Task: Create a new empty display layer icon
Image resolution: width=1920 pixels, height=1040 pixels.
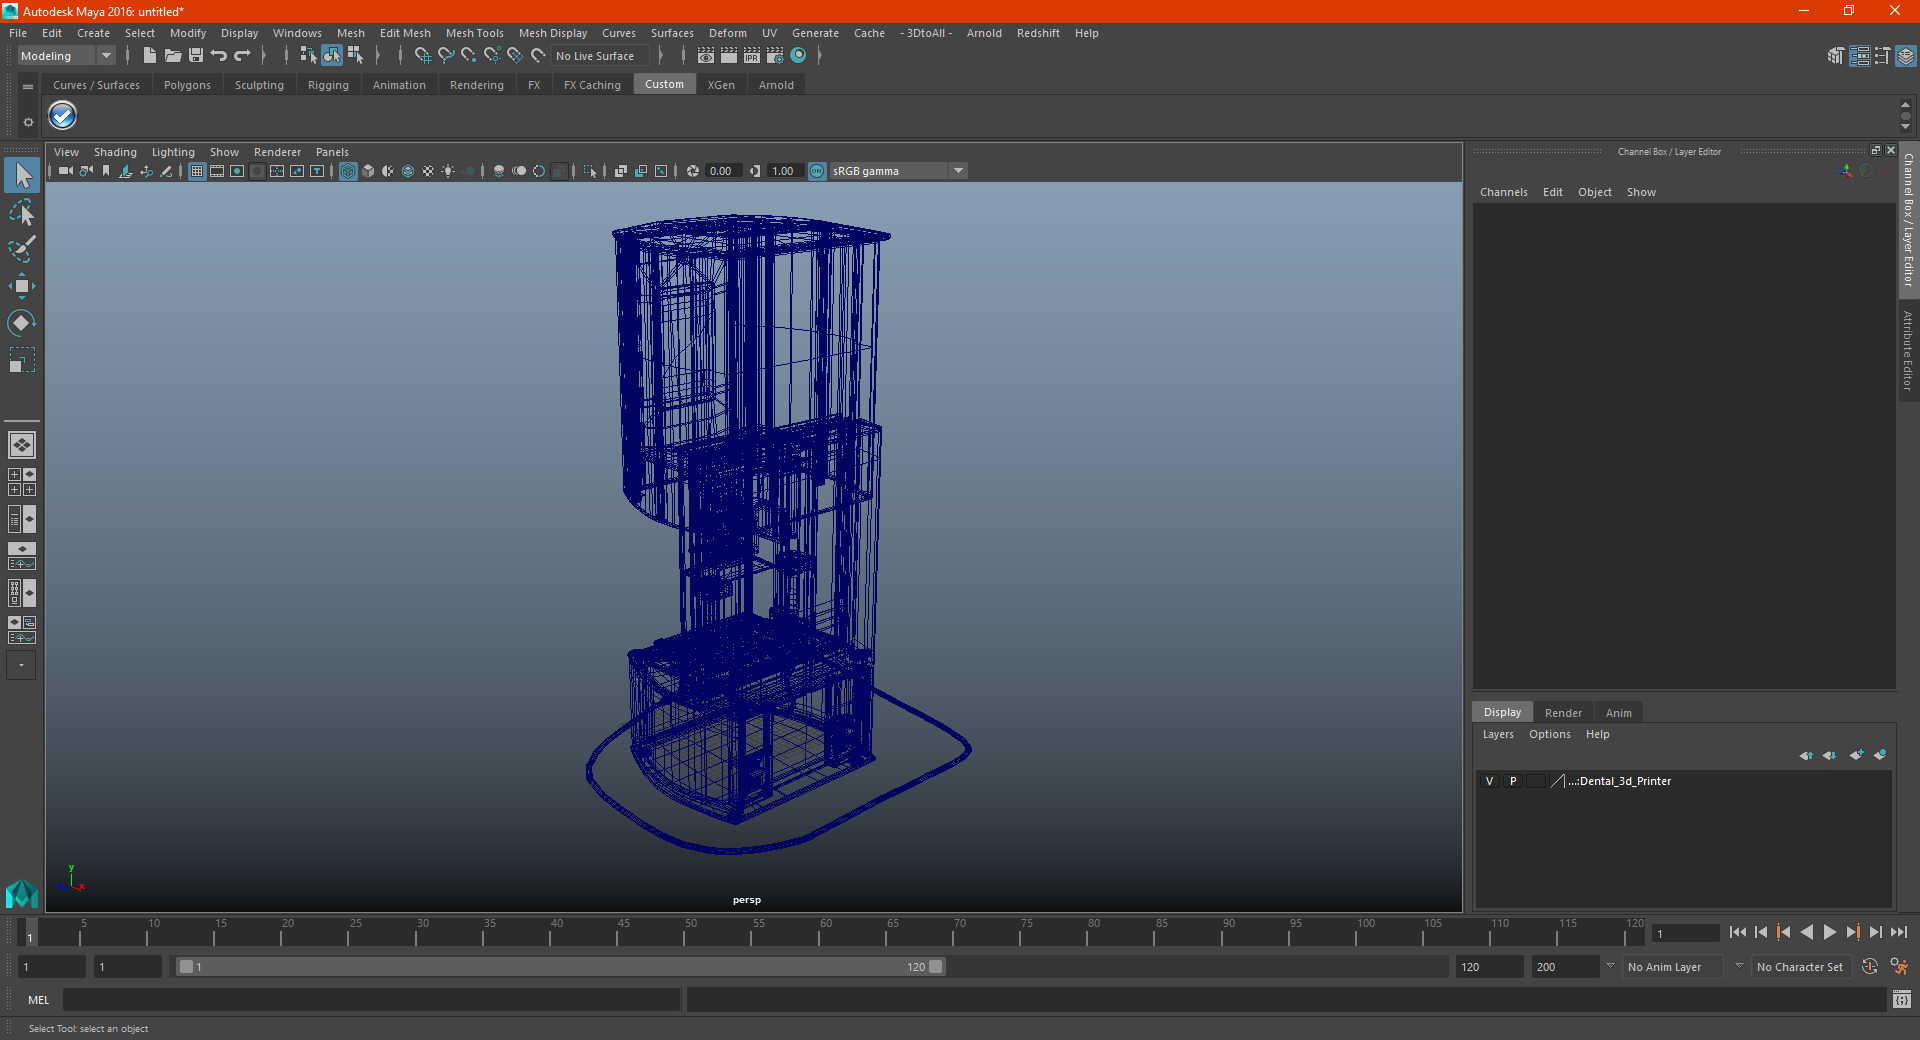Action: 1856,755
